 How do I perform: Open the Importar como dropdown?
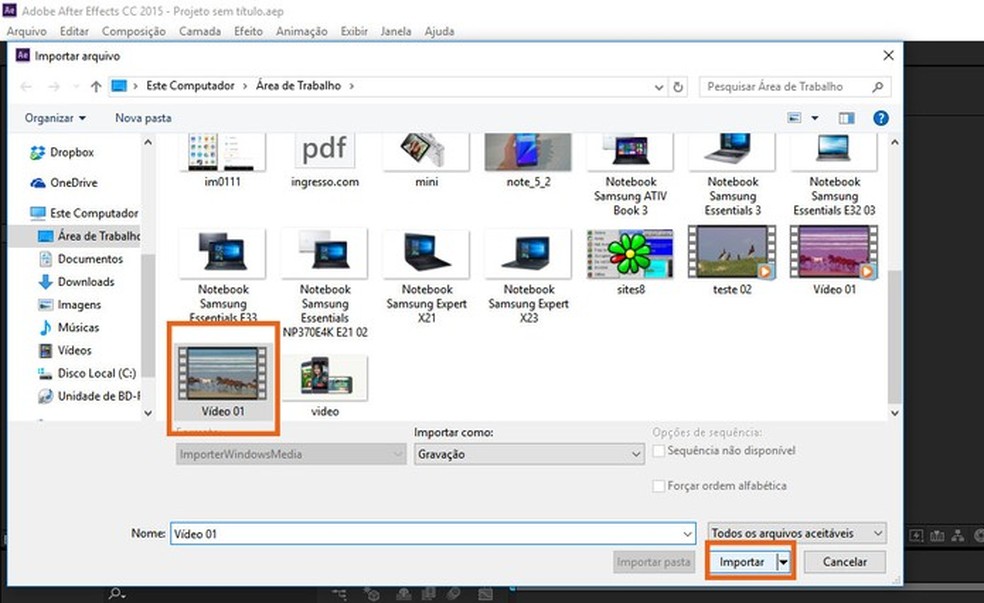(529, 454)
